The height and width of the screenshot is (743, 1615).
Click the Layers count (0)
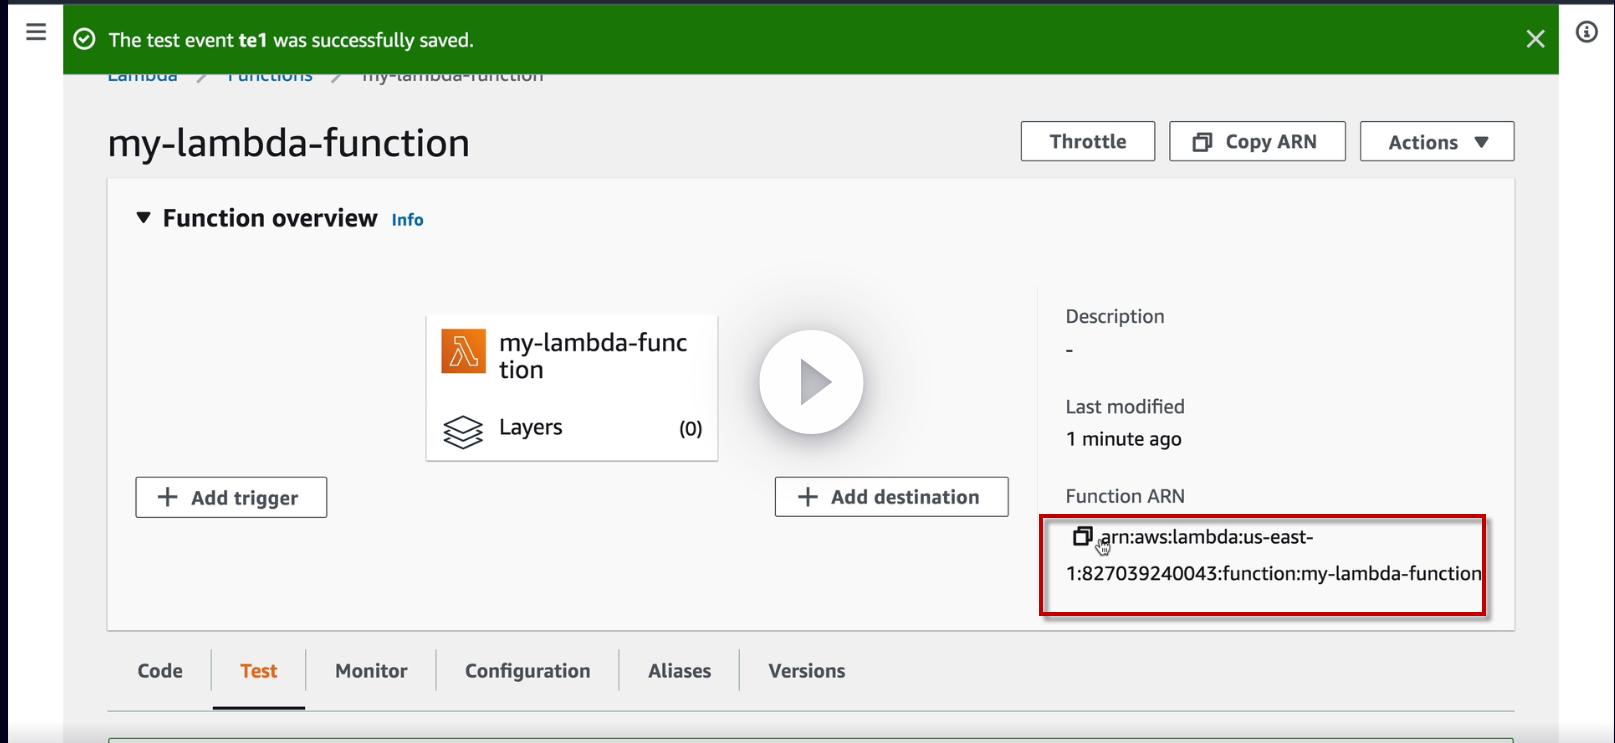[x=690, y=428]
